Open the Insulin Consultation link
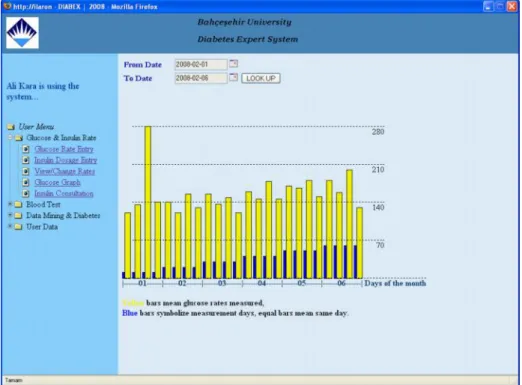522x385 pixels. (x=64, y=193)
